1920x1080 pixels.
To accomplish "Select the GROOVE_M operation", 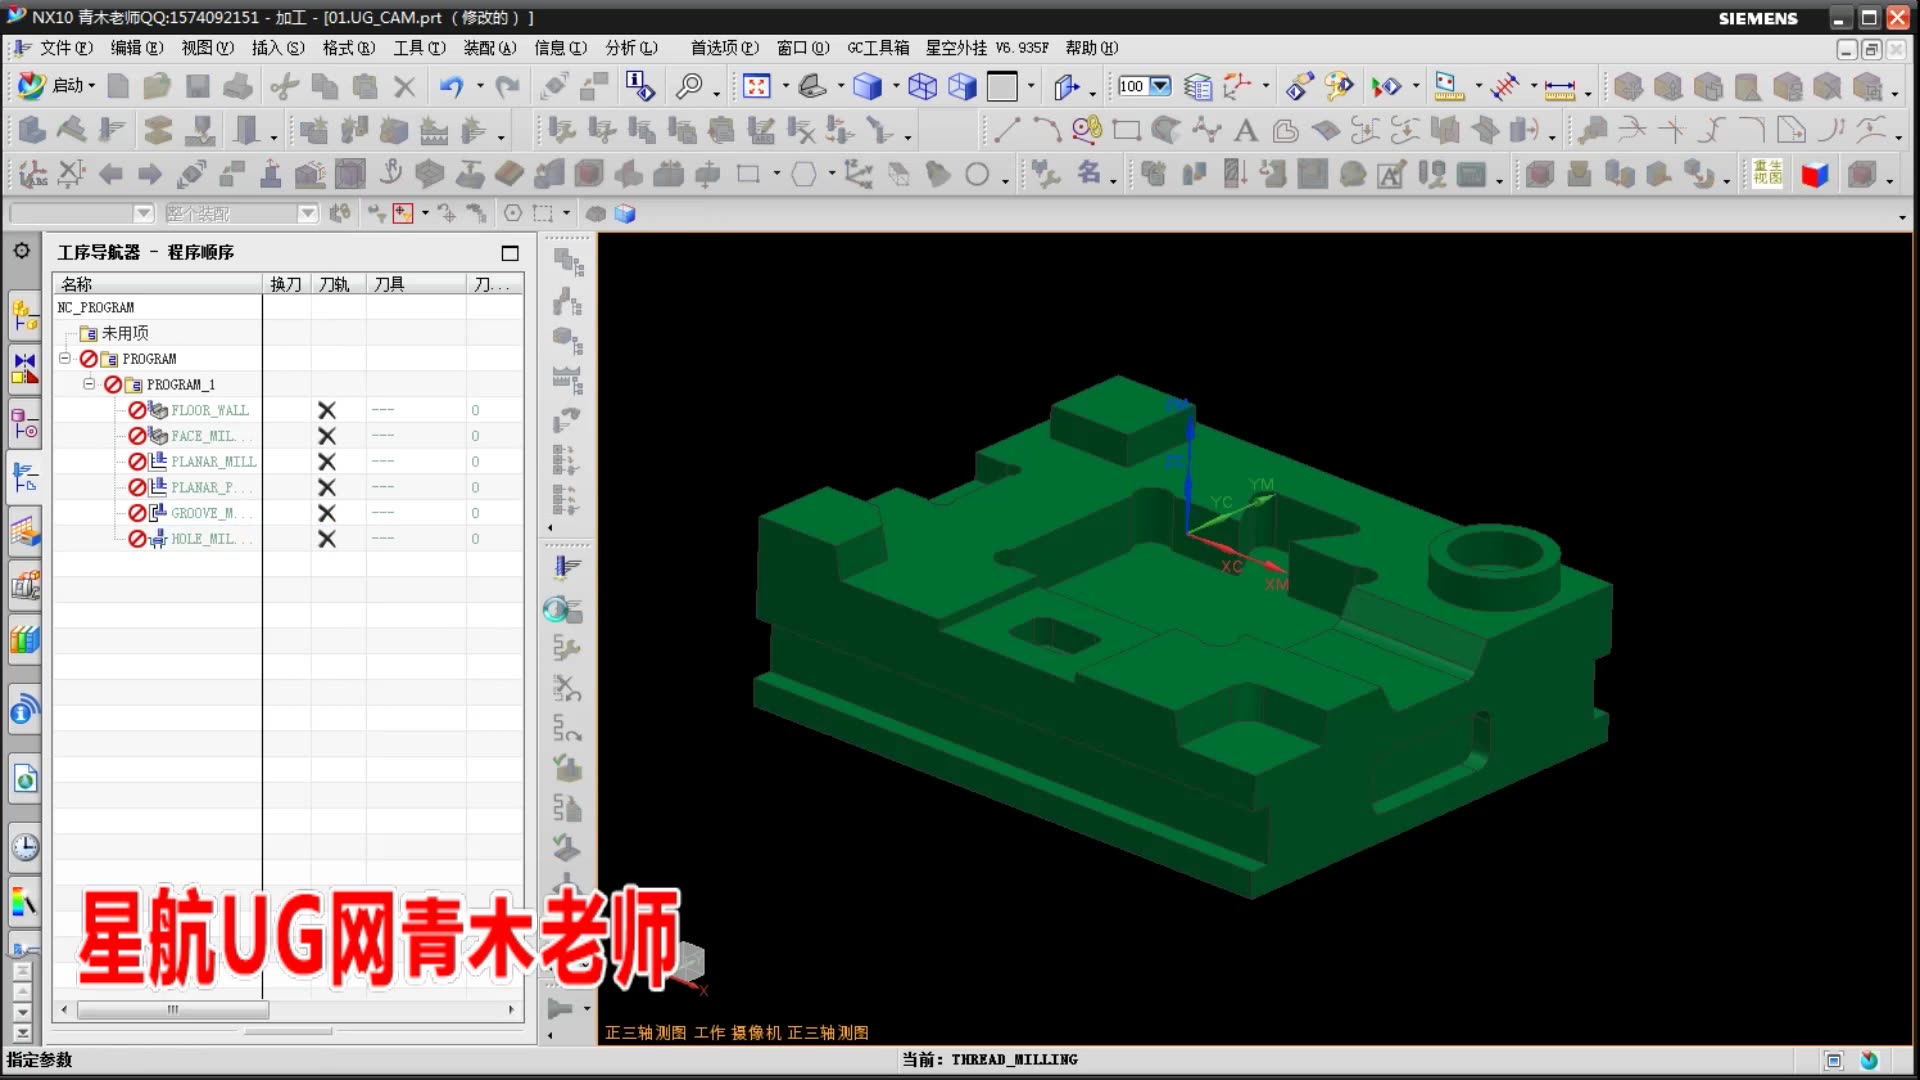I will 203,513.
